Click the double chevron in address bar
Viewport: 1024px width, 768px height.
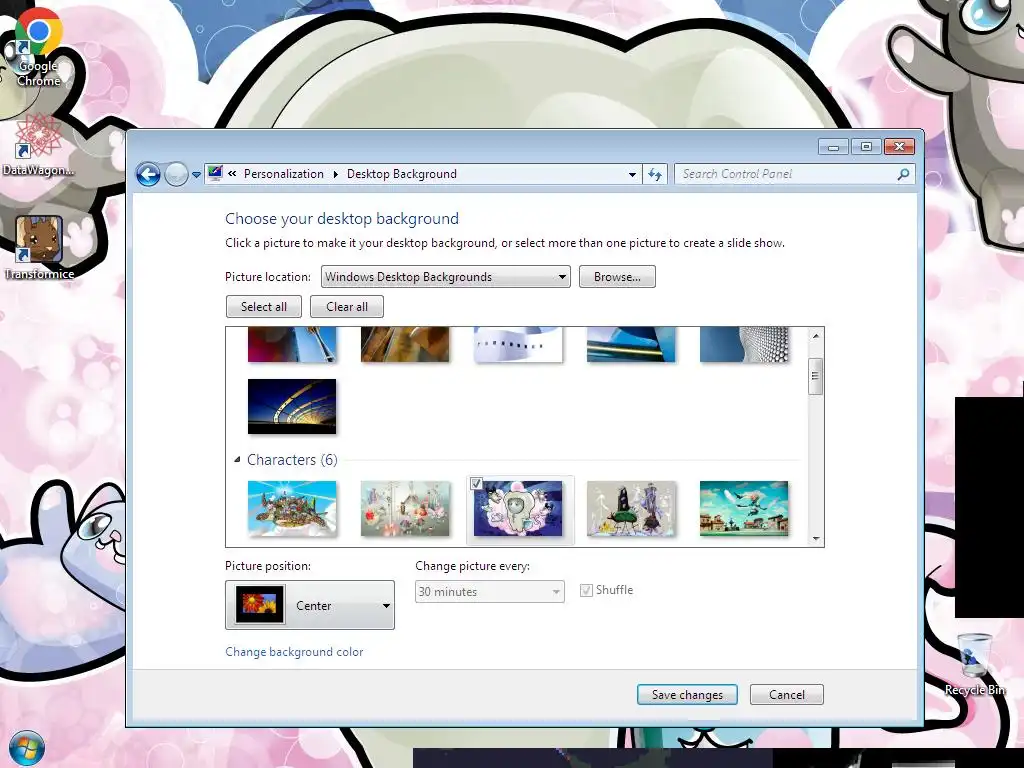click(x=232, y=174)
